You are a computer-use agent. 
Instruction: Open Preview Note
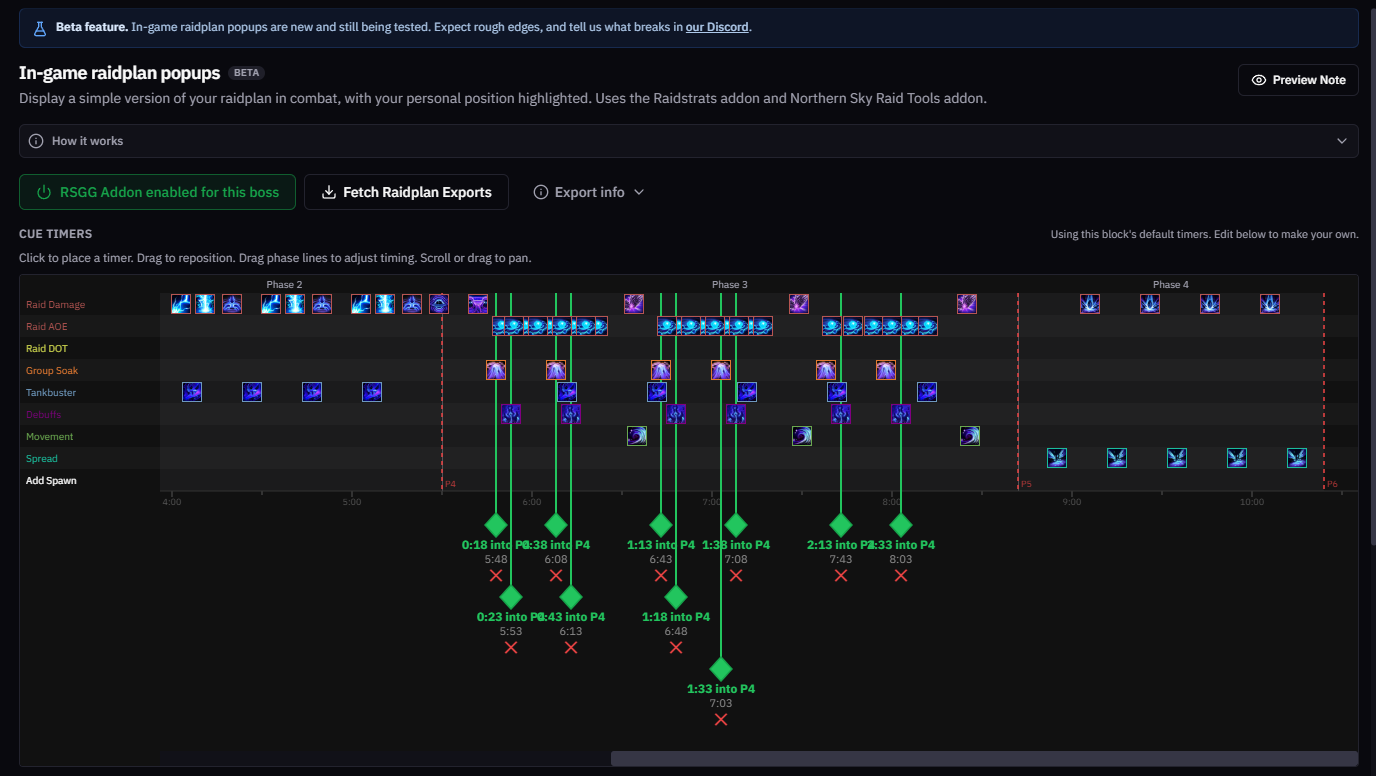coord(1298,80)
